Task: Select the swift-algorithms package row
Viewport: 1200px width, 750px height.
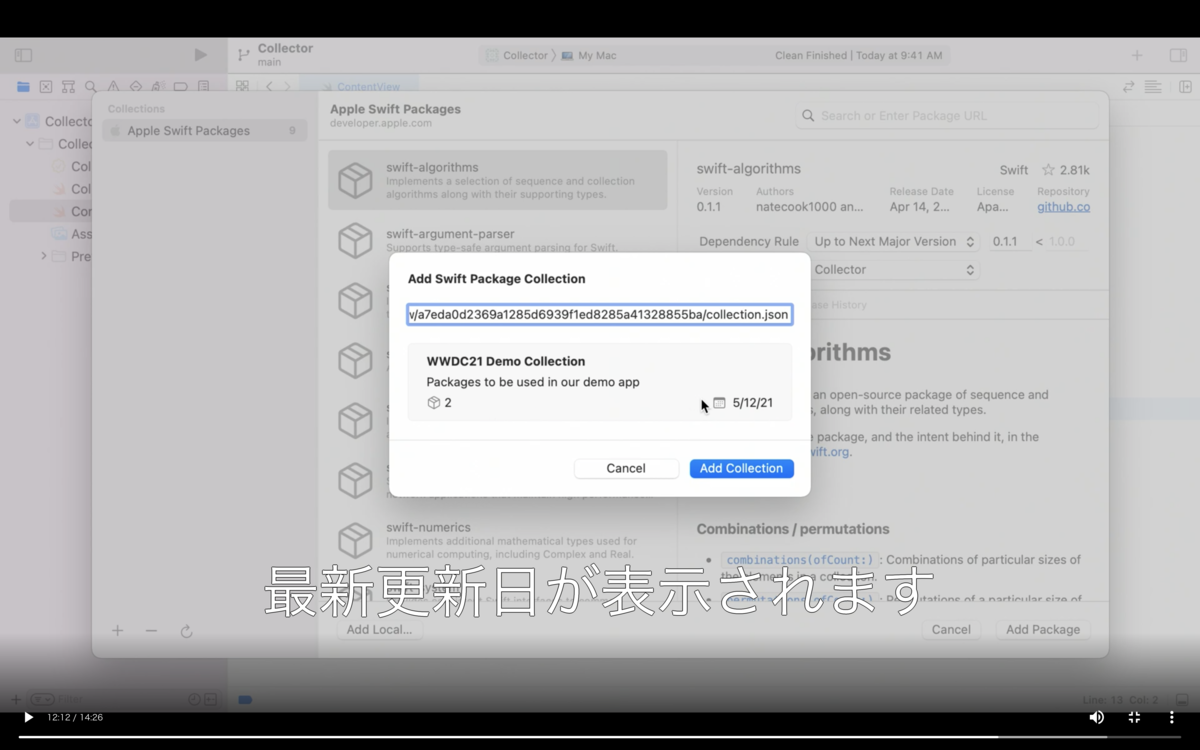Action: click(x=498, y=180)
